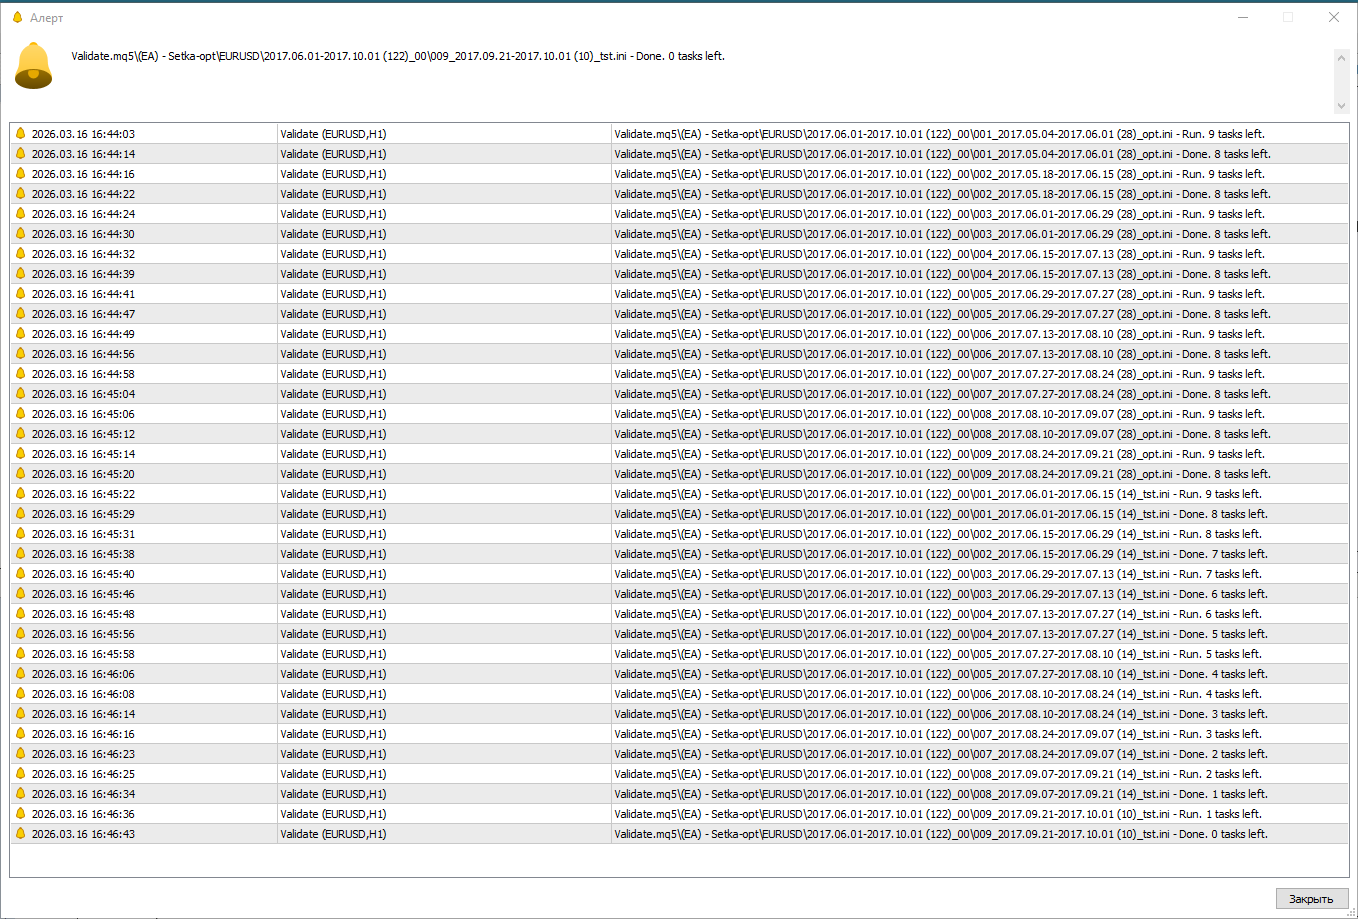Click message 002_2017.06.15-2017.06.29 (14)_tst.ini Done
This screenshot has height=919, width=1358.
941,554
